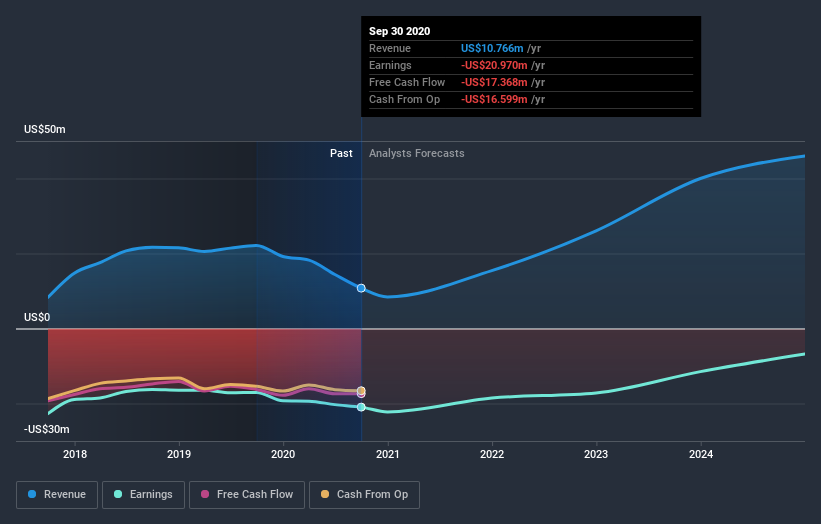Click the US$0 y-axis label
The height and width of the screenshot is (524, 821).
click(37, 317)
